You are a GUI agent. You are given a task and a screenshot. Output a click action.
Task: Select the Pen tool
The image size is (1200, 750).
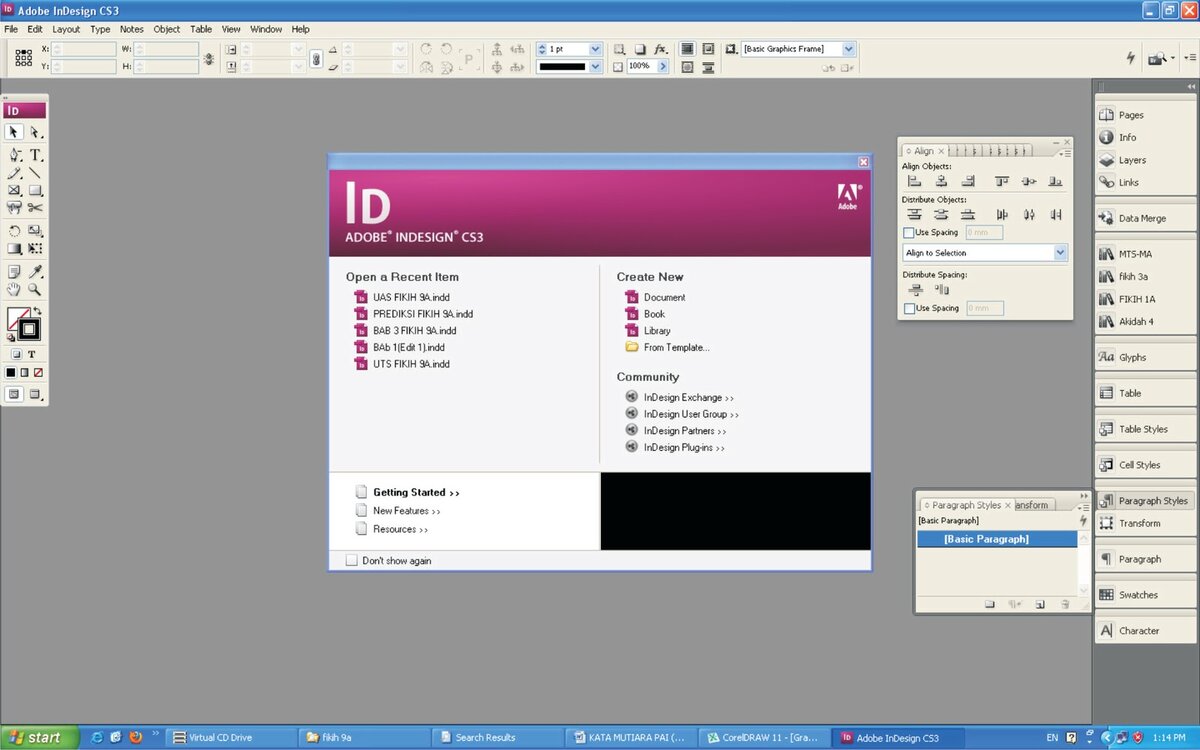[x=14, y=155]
